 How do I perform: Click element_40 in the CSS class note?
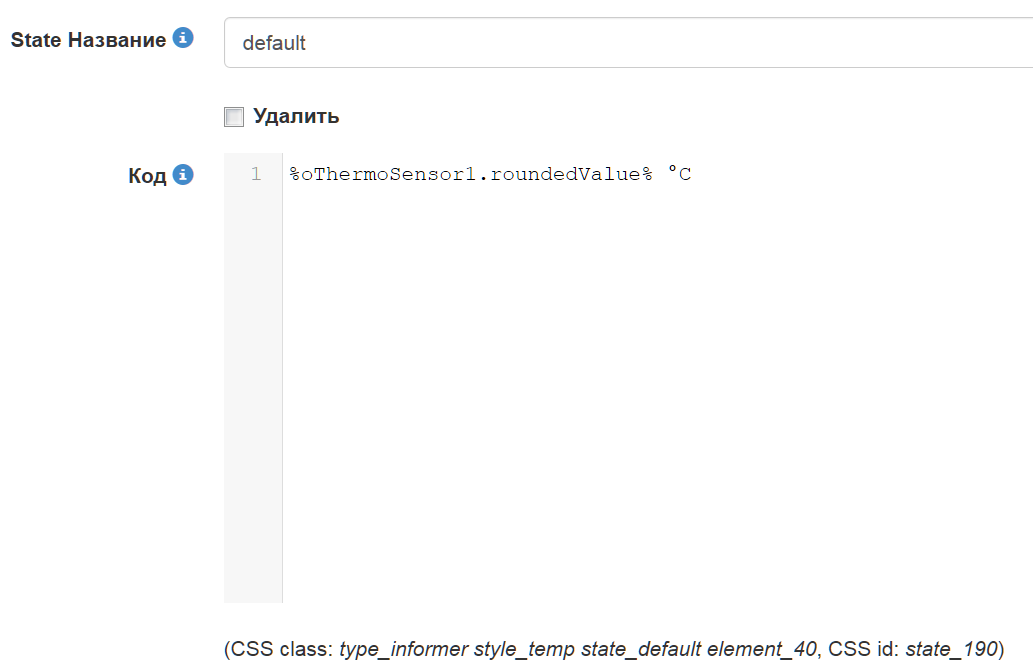(760, 649)
